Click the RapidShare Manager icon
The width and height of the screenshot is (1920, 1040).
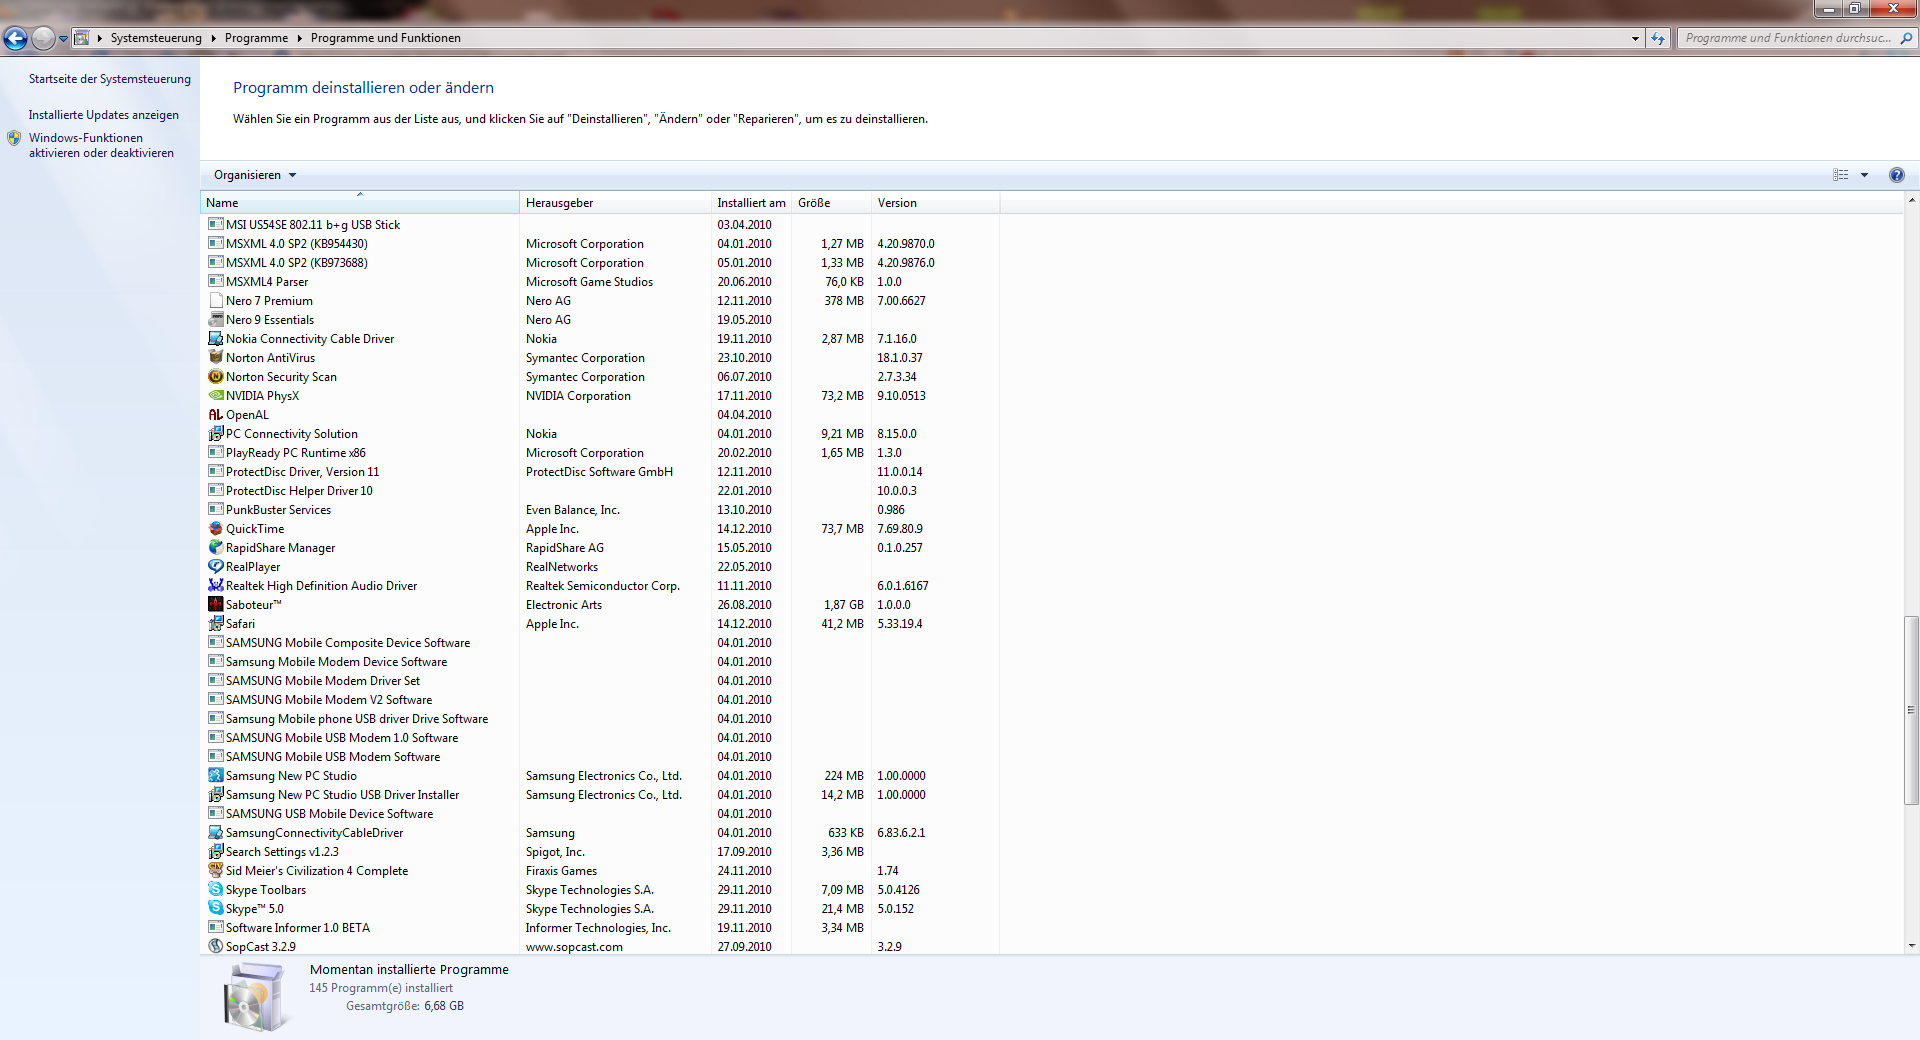(215, 548)
